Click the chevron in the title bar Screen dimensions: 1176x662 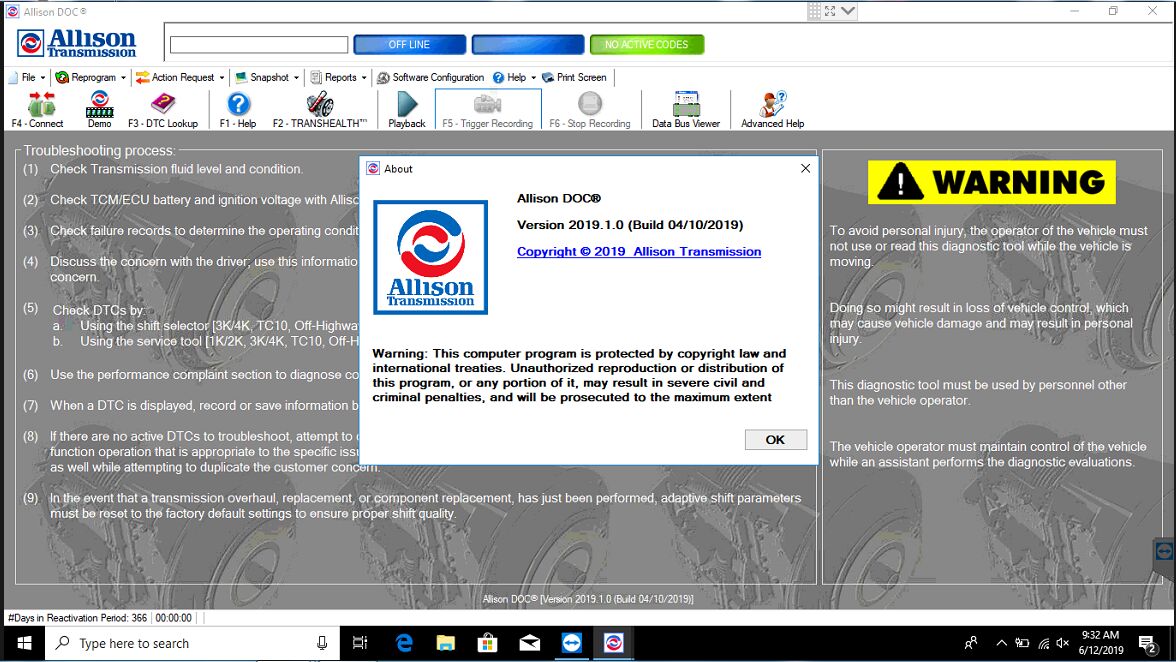pos(848,11)
